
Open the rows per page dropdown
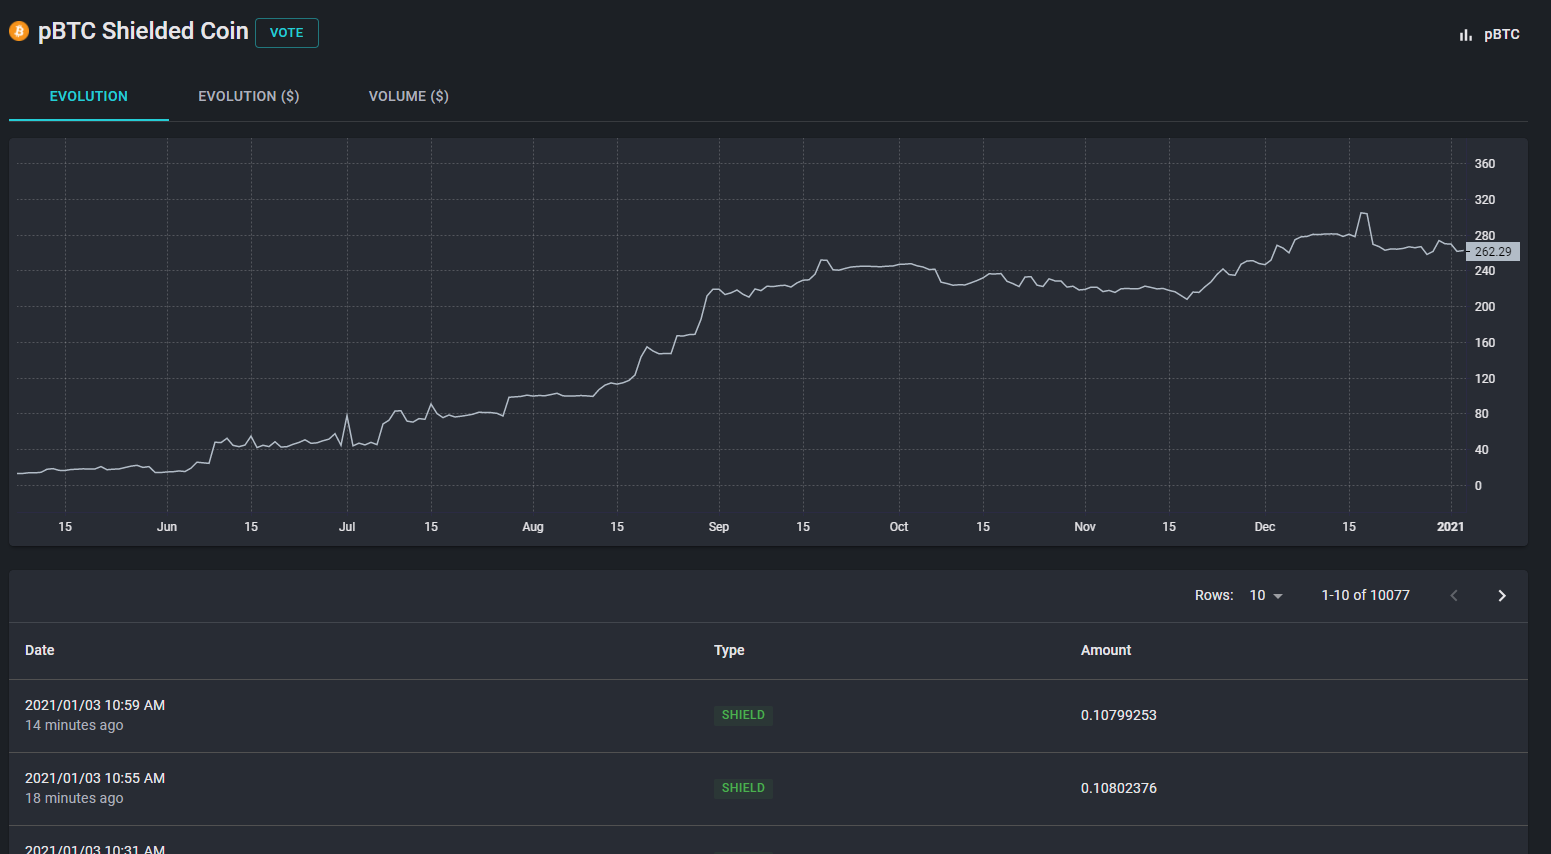click(x=1266, y=596)
